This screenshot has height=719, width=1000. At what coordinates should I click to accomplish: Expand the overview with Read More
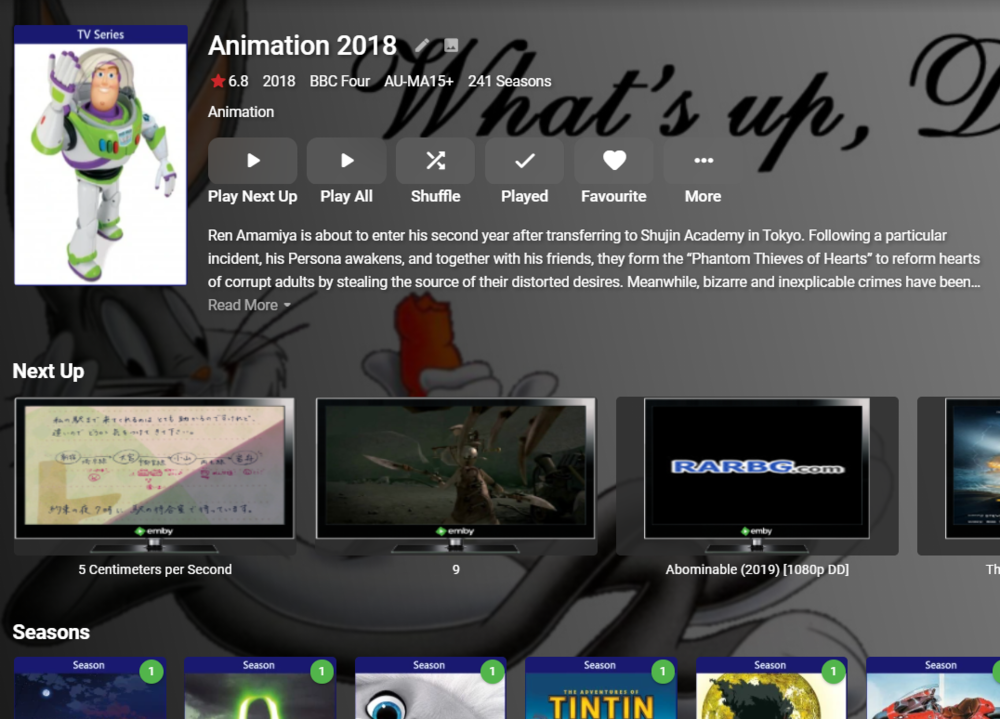click(249, 305)
